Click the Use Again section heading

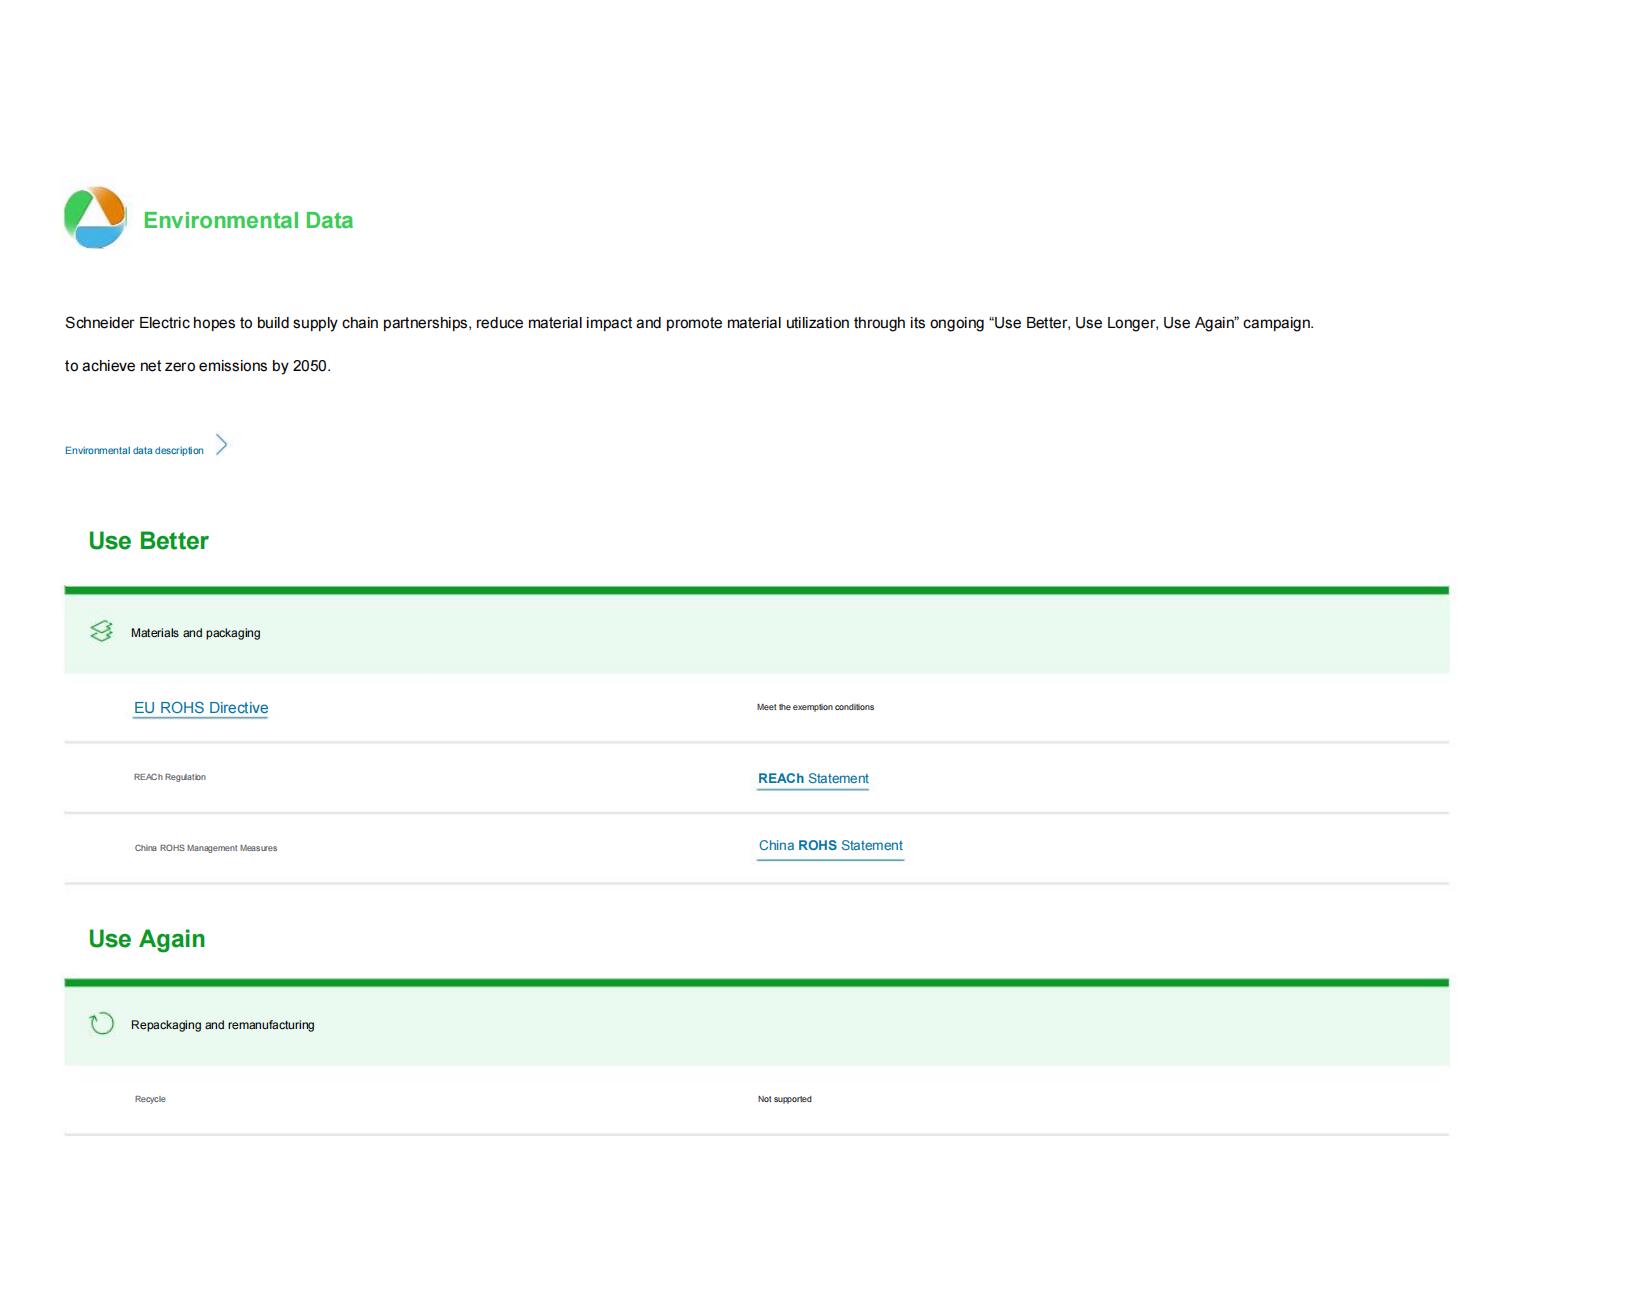147,939
